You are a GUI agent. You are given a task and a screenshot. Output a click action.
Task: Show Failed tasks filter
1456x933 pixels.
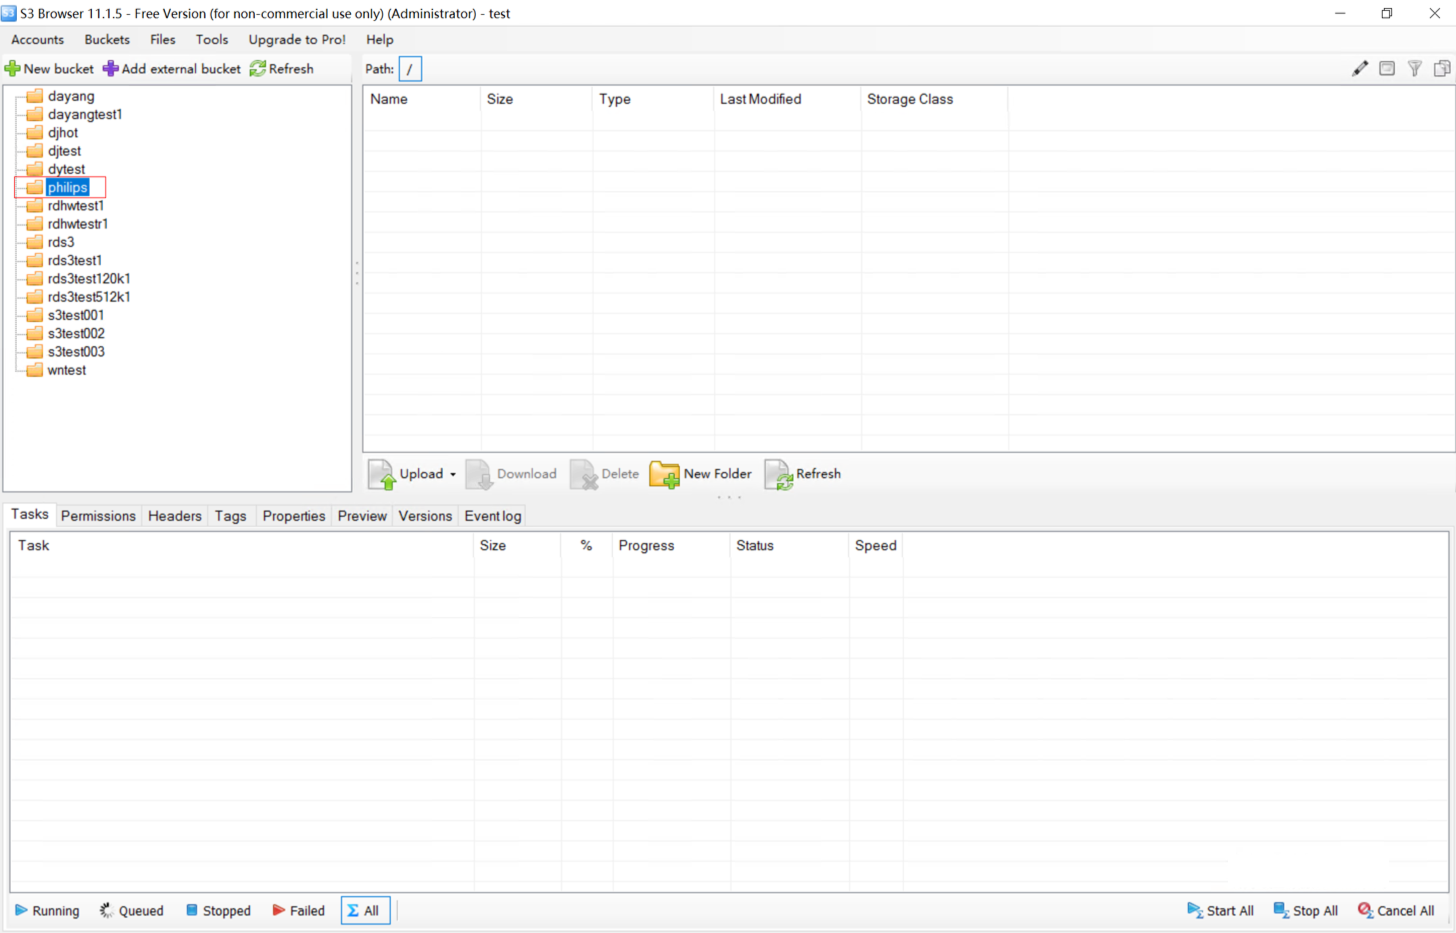tap(299, 911)
